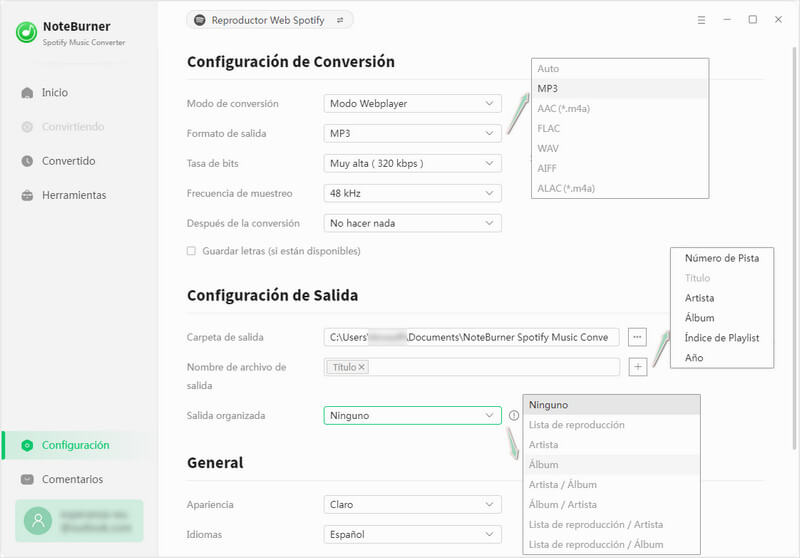800x558 pixels.
Task: Open the Después de la conversión dropdown
Action: point(412,223)
